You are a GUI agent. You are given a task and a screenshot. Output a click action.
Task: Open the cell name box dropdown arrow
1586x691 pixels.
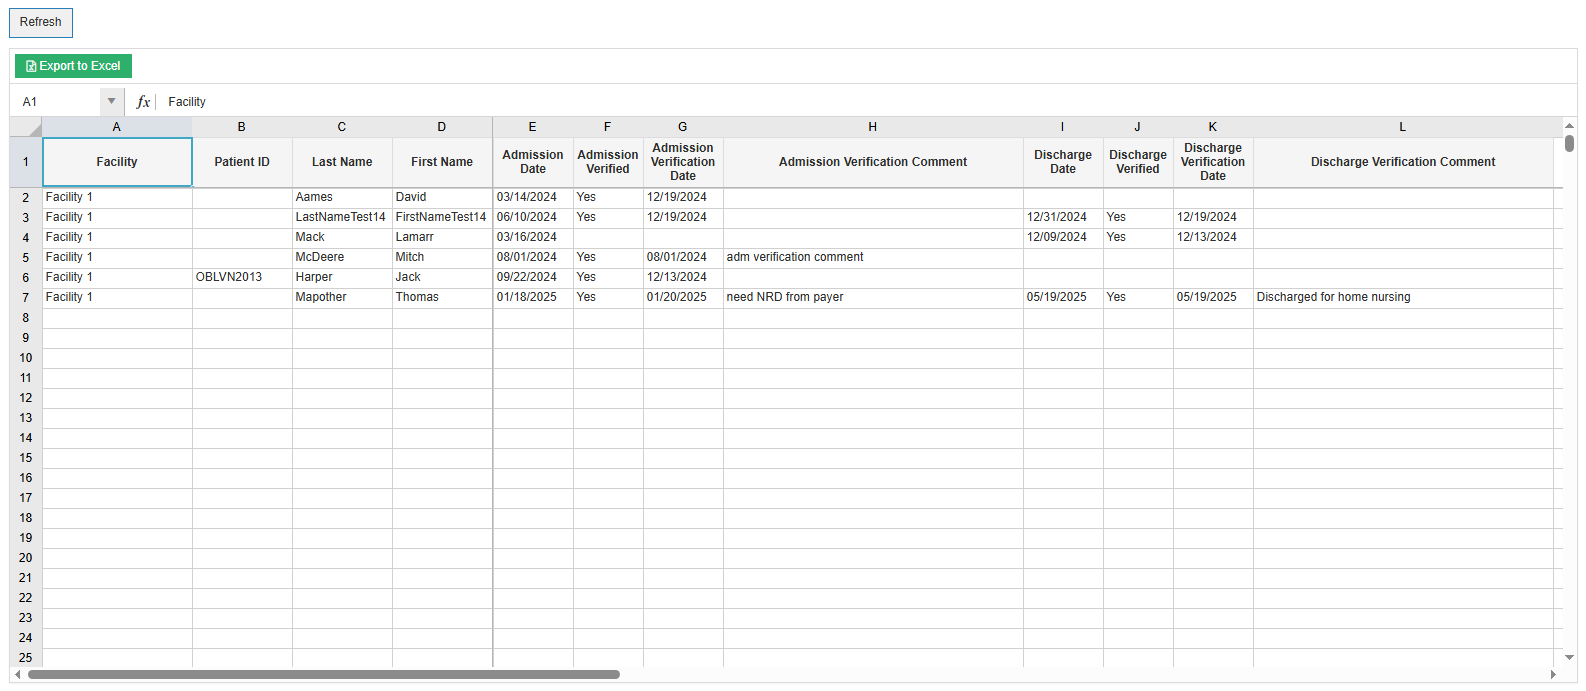[x=111, y=101]
